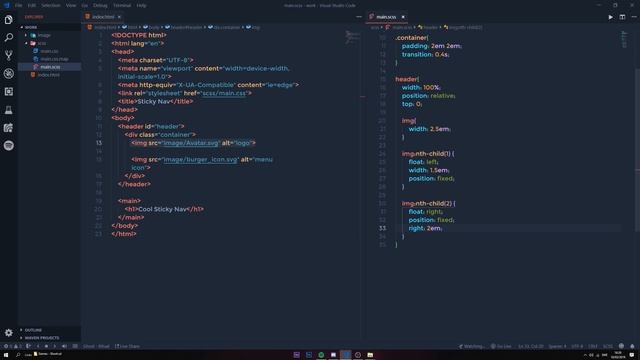Split the editor with split icon
The height and width of the screenshot is (360, 640).
[x=622, y=17]
